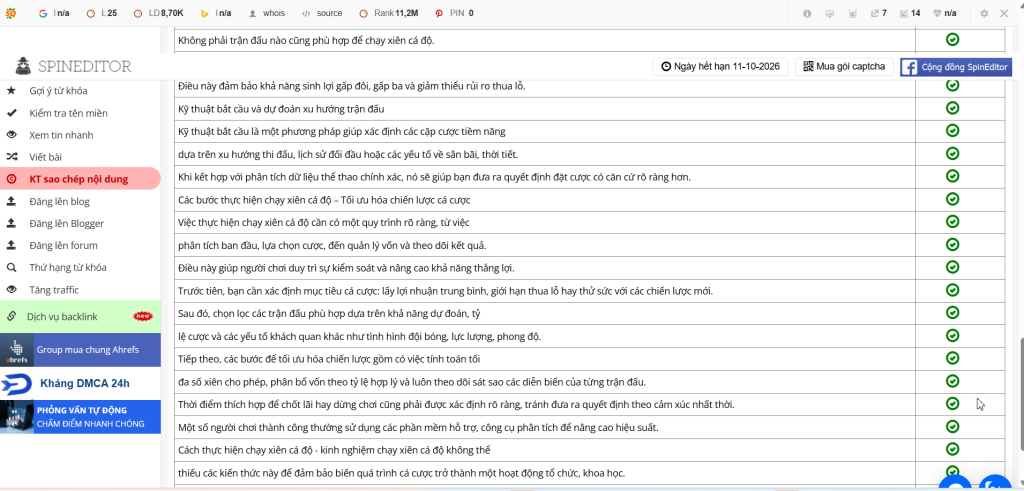This screenshot has width=1024, height=491.
Task: Go to Viết bài shuffle icon
Action: tap(11, 157)
